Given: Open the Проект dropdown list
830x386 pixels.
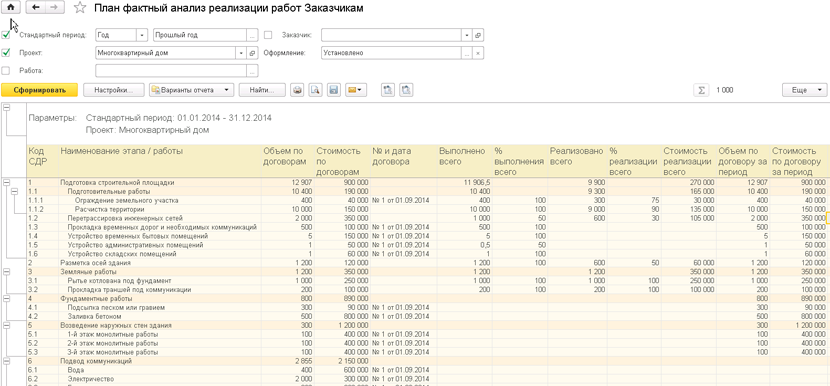Looking at the screenshot, I should click(x=241, y=53).
